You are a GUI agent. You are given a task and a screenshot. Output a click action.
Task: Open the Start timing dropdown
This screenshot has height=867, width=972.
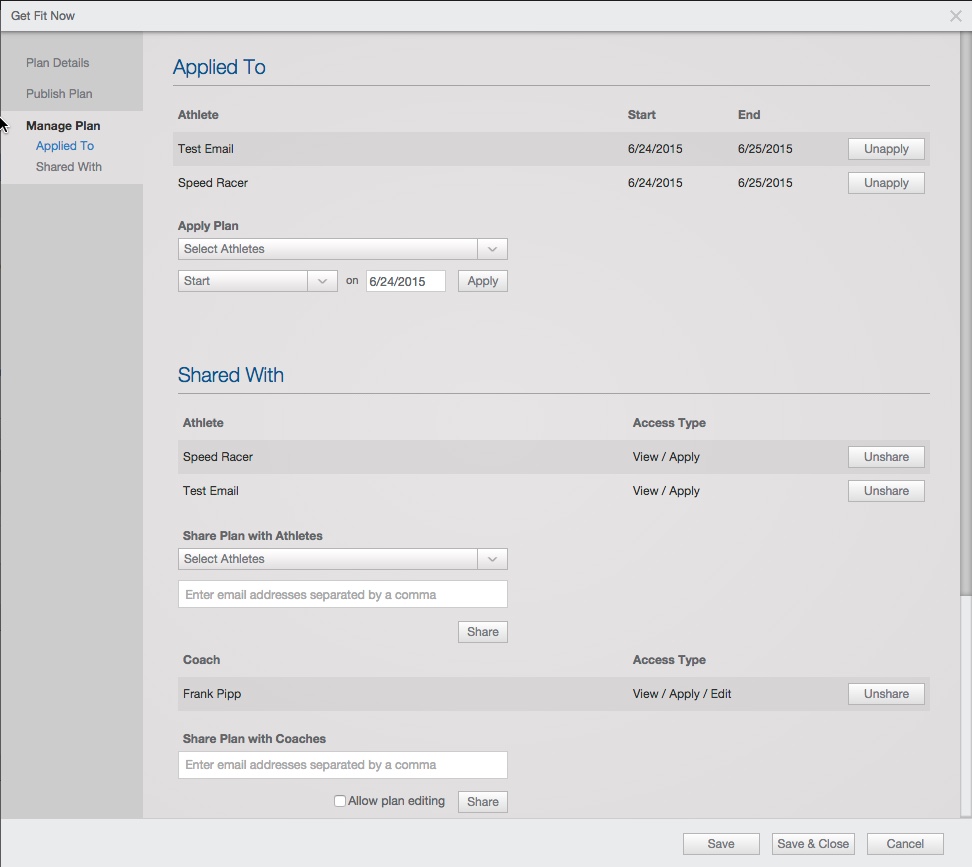coord(257,281)
